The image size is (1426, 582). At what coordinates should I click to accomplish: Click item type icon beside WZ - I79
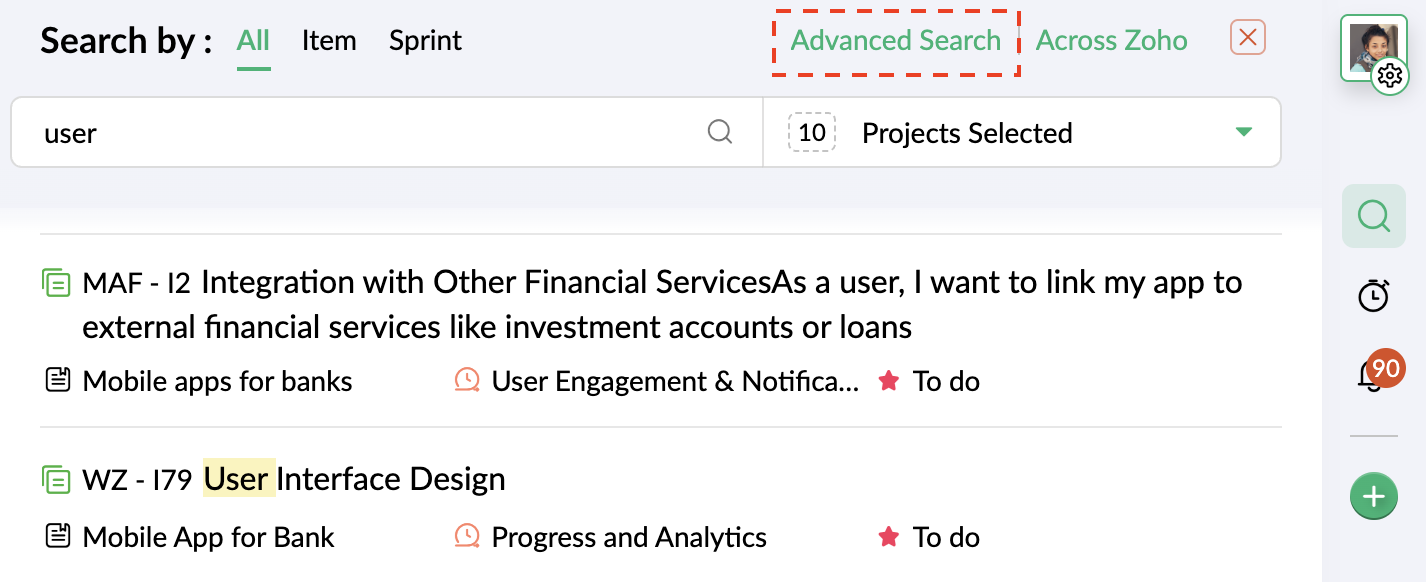[x=57, y=480]
